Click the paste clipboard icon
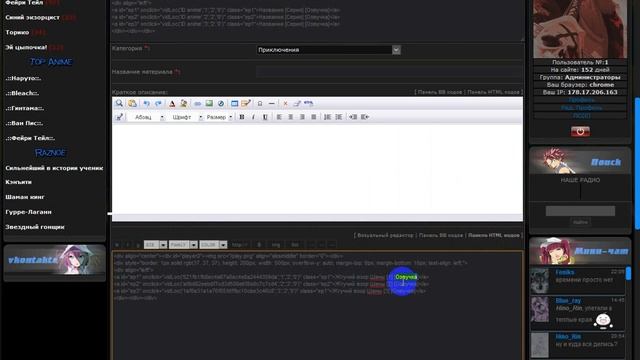 (132, 103)
